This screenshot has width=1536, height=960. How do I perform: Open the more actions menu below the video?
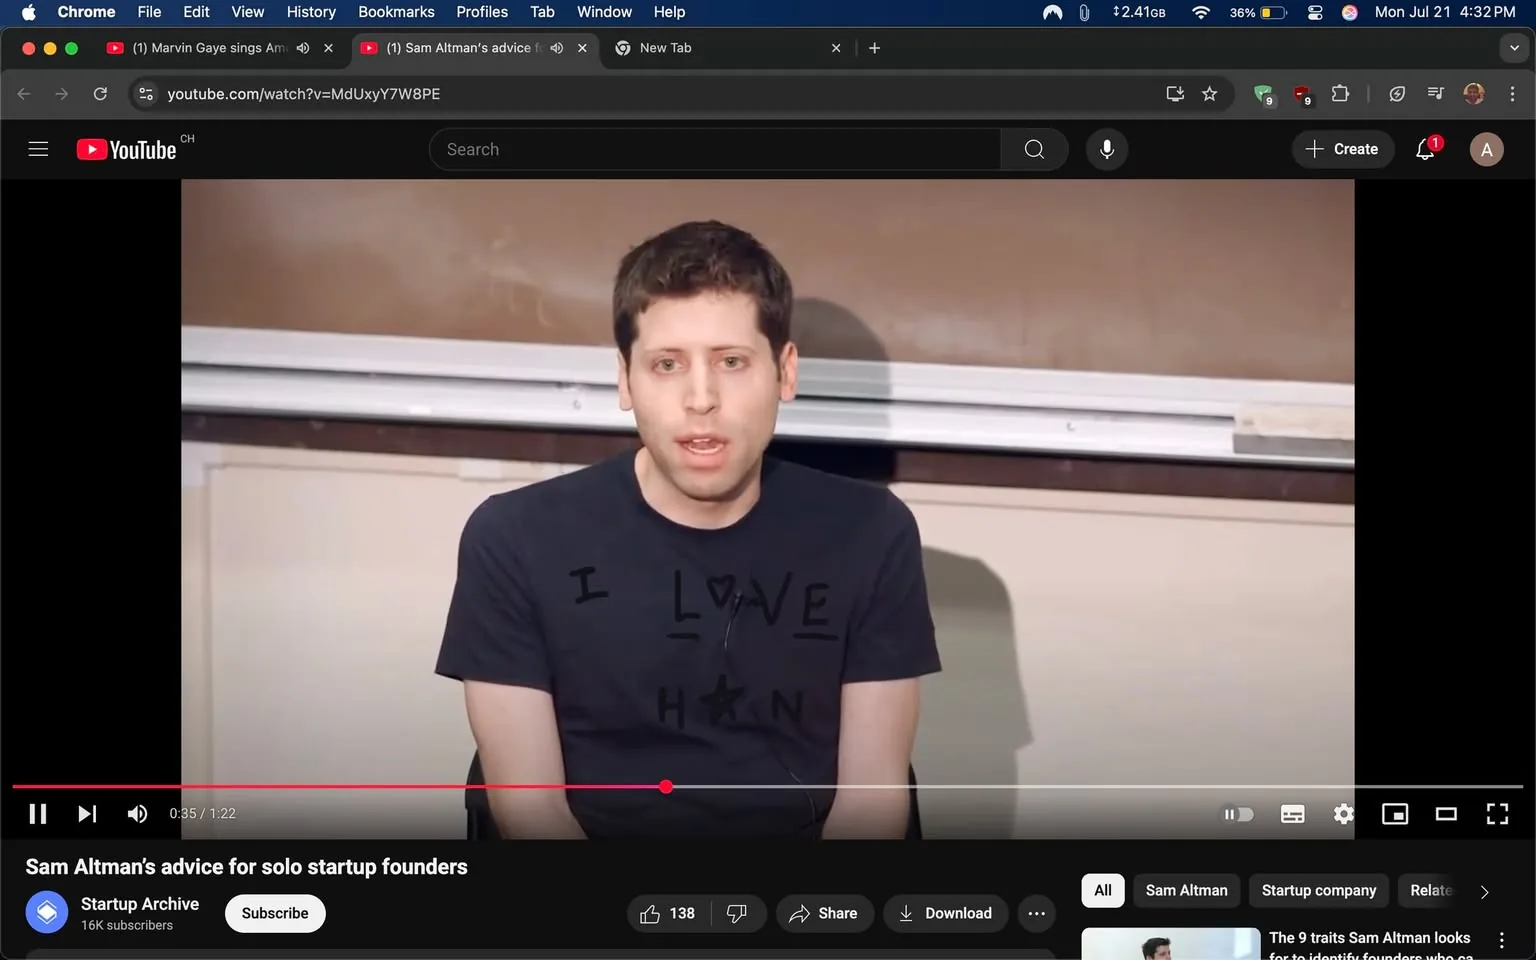click(x=1036, y=913)
